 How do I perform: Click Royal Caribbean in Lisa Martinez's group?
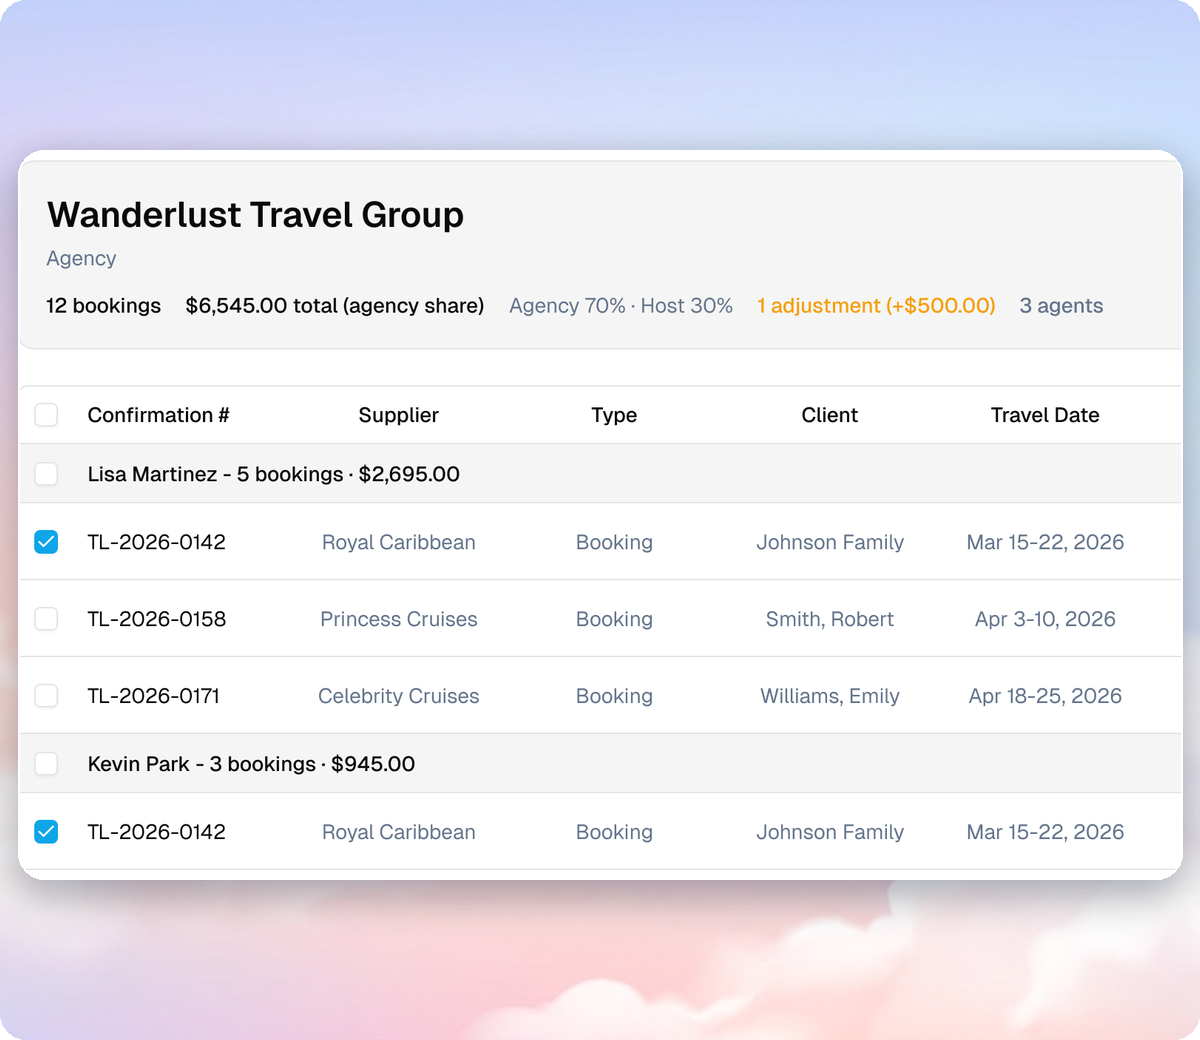tap(399, 542)
